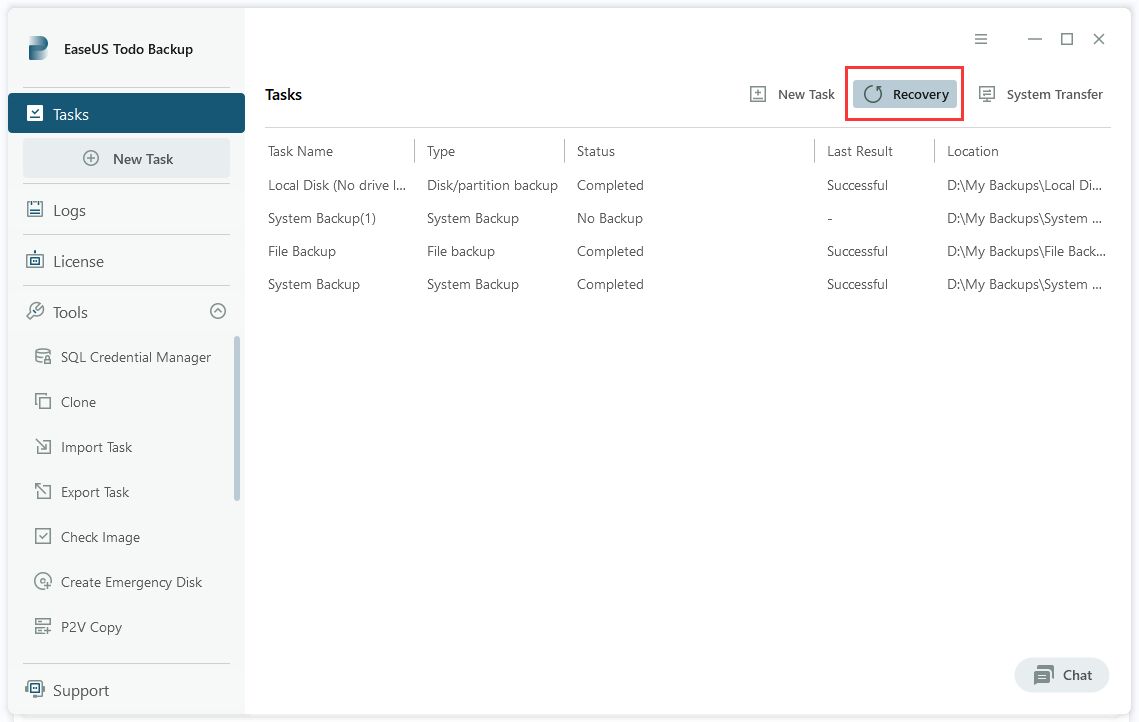
Task: Open the Support sidebar section
Action: click(x=80, y=690)
